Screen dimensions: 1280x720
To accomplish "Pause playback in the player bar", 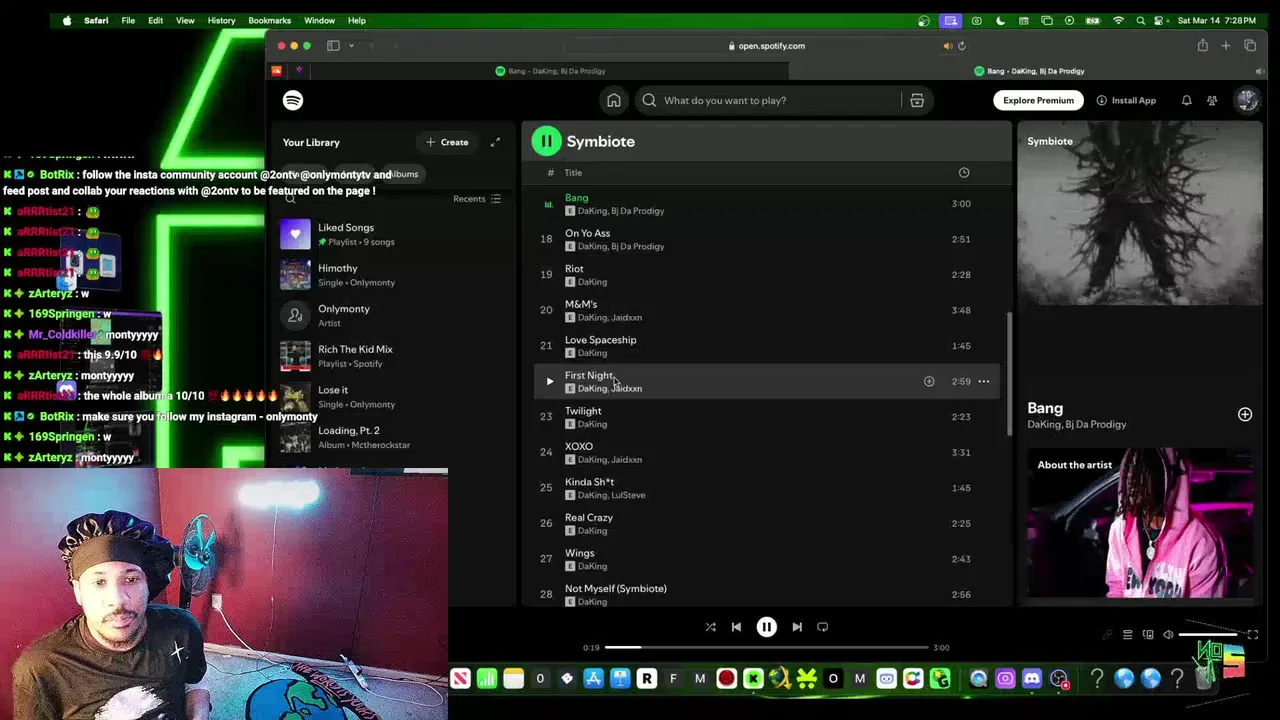I will (766, 627).
